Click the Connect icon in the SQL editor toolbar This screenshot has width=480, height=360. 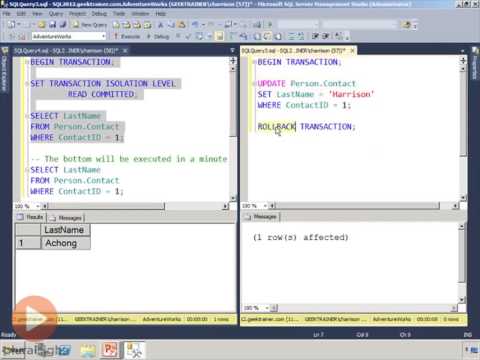[x=12, y=36]
